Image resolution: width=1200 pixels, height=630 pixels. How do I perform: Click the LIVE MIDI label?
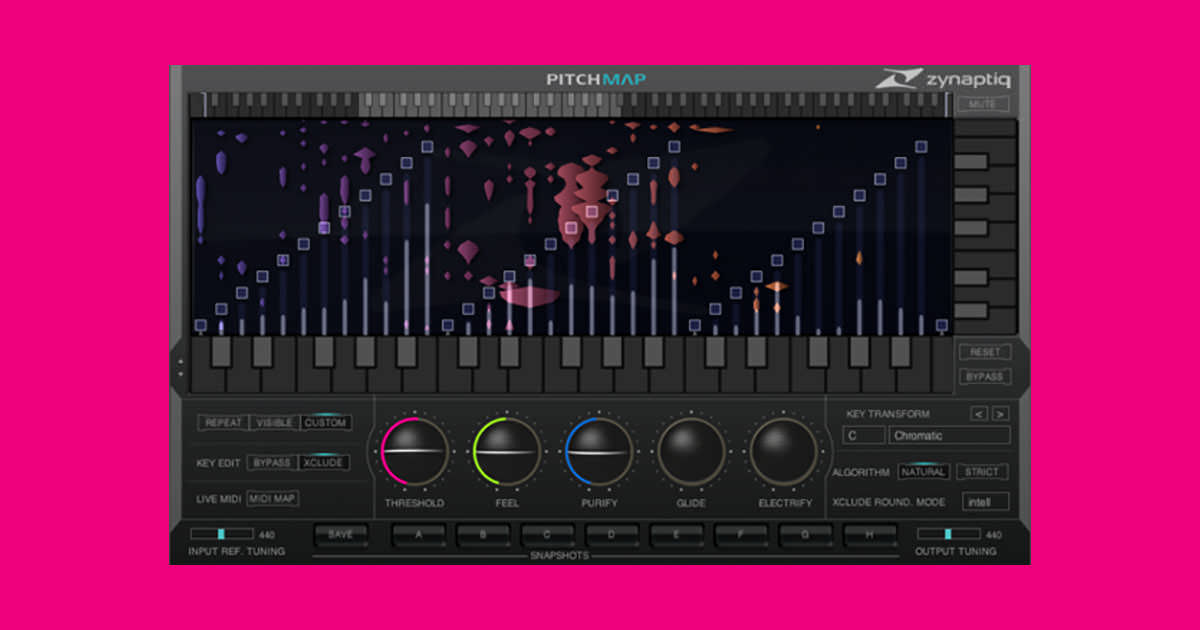click(219, 498)
